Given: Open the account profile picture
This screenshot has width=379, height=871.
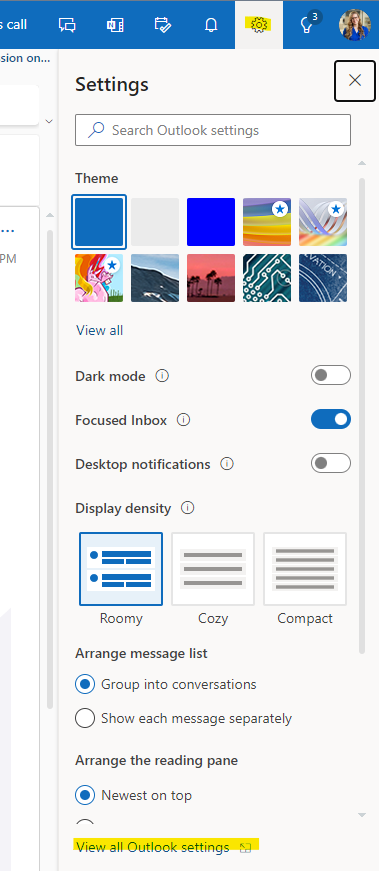Looking at the screenshot, I should (x=355, y=25).
